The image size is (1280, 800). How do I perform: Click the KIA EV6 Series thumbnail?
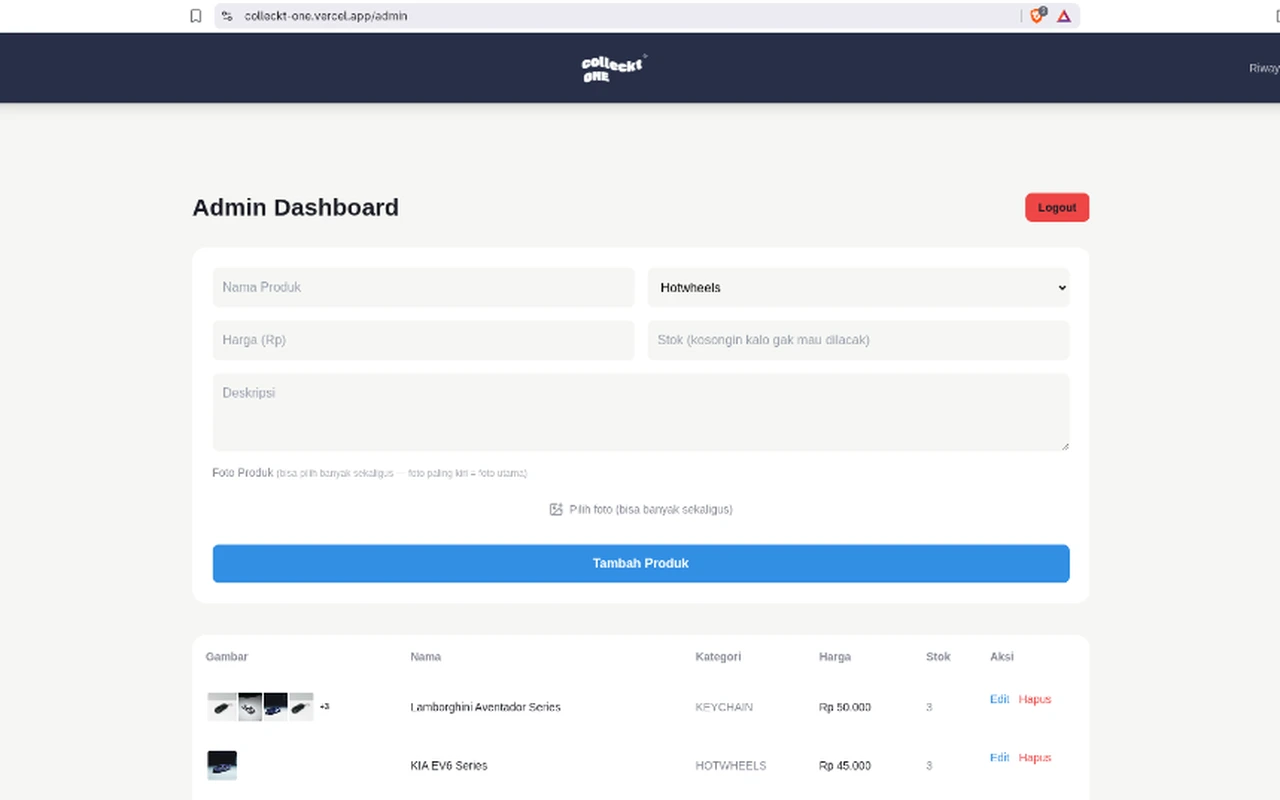222,765
